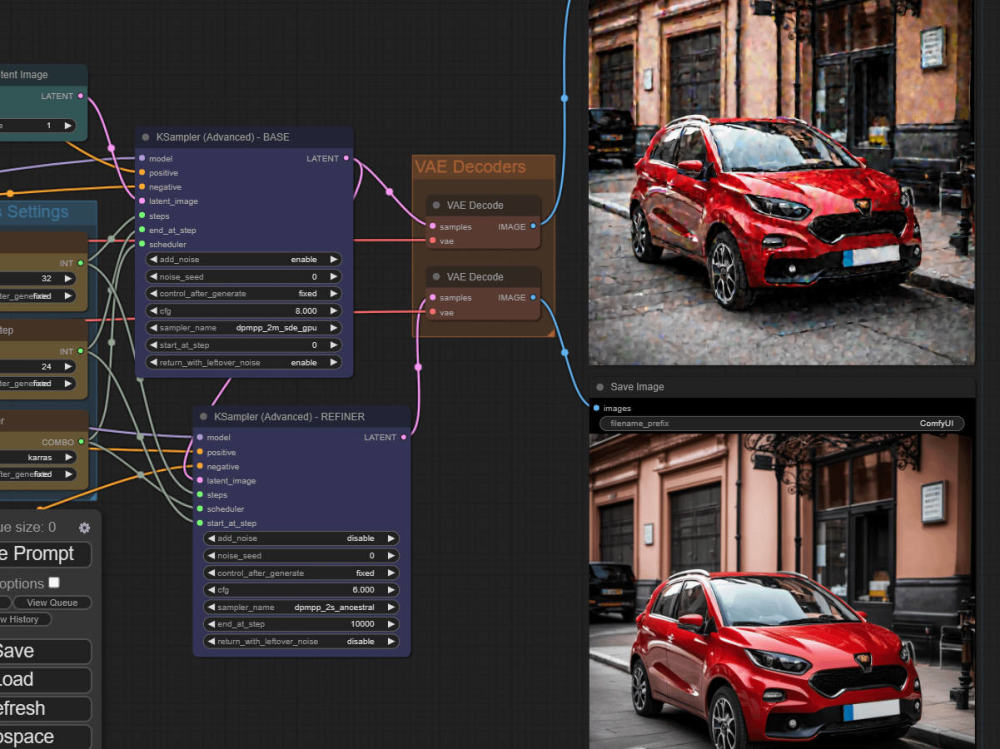Click the Refresh button
Viewport: 1000px width, 749px height.
click(x=45, y=708)
